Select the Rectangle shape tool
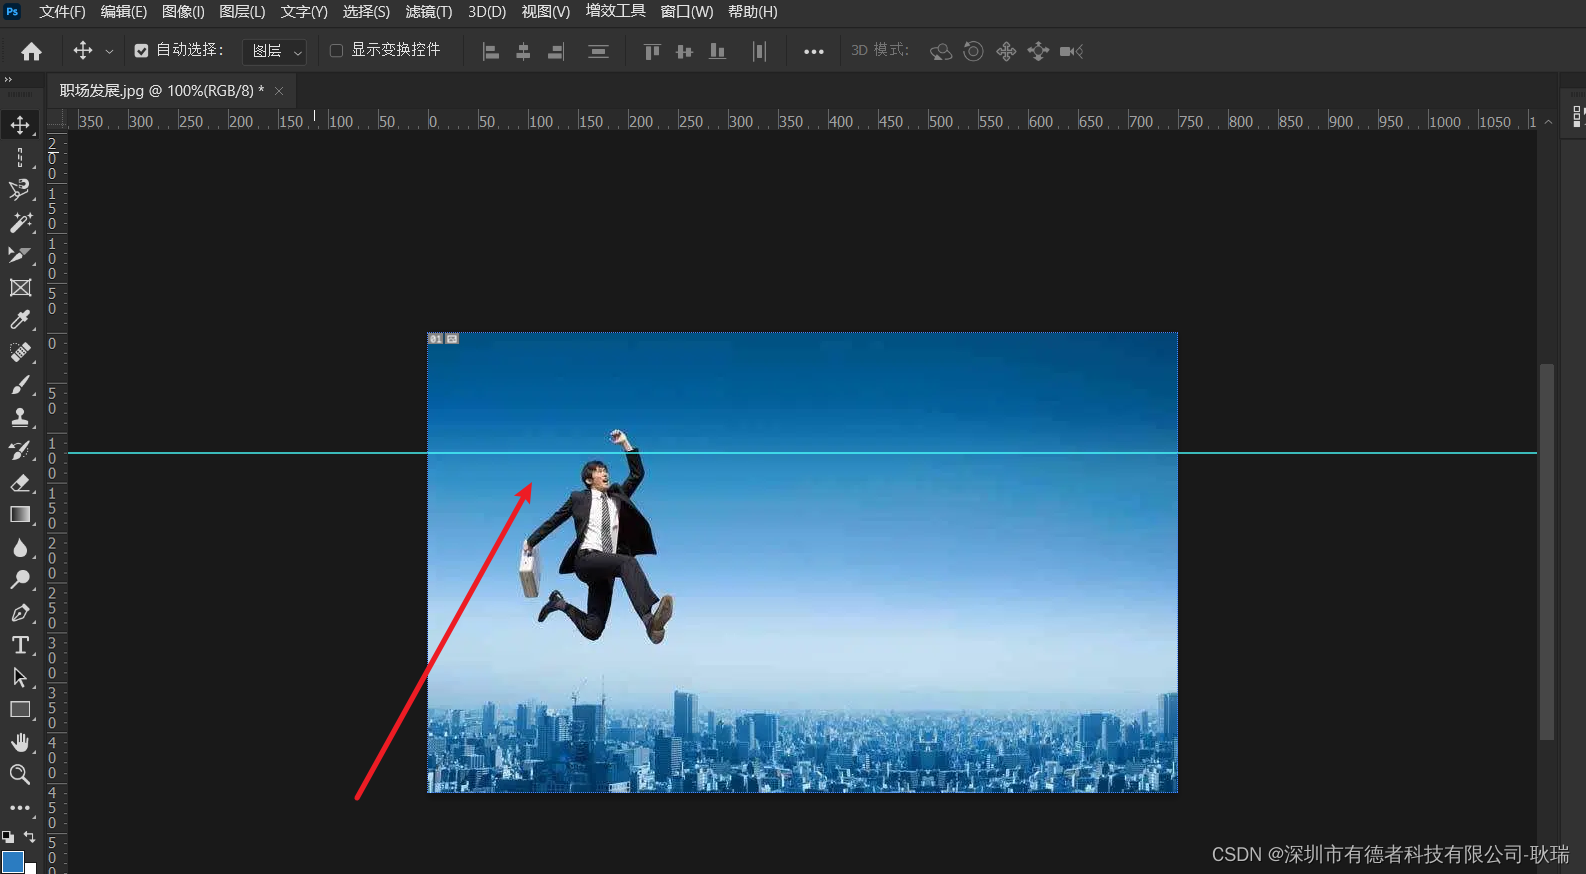1586x874 pixels. (x=20, y=710)
